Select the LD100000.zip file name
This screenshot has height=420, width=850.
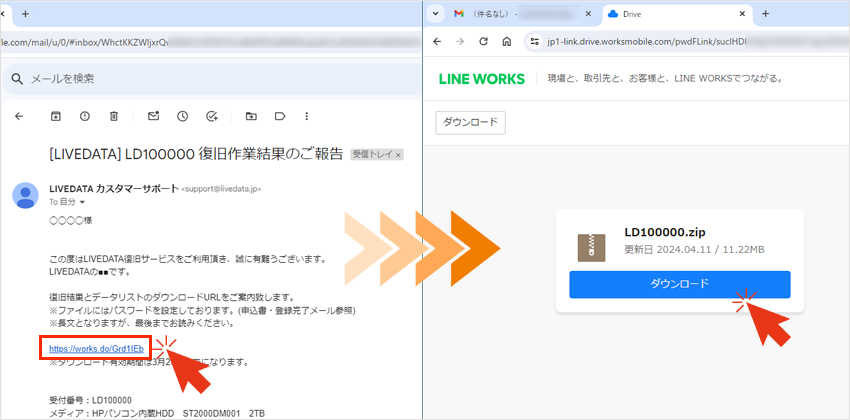coord(665,232)
